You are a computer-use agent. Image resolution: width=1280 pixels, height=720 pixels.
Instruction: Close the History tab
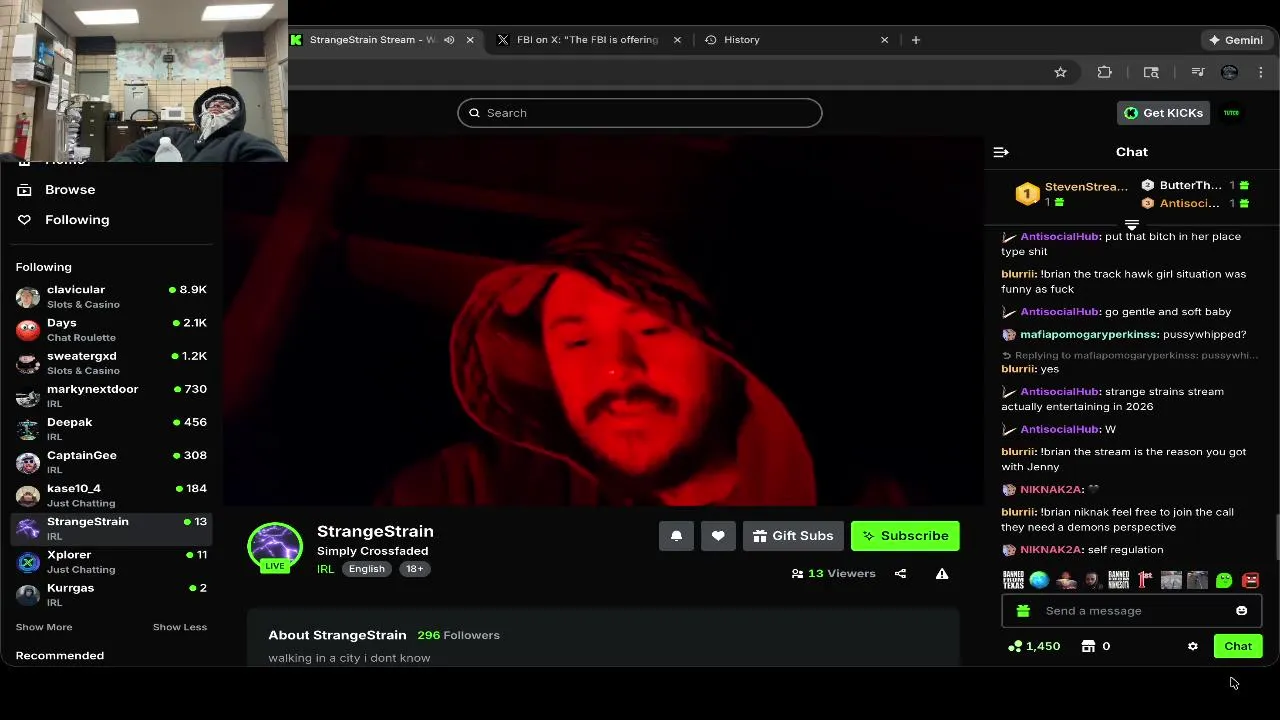coord(884,40)
